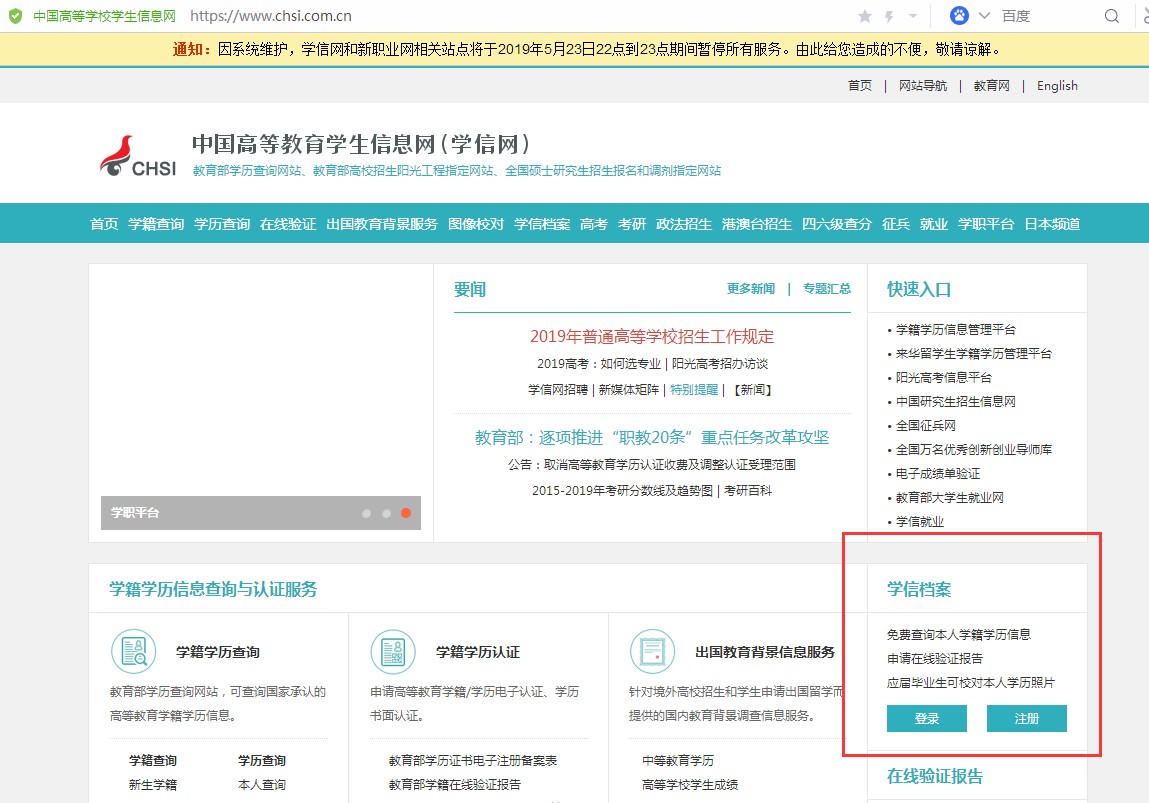Click the 学籍学历查询 round document icon
This screenshot has width=1149, height=803.
133,651
